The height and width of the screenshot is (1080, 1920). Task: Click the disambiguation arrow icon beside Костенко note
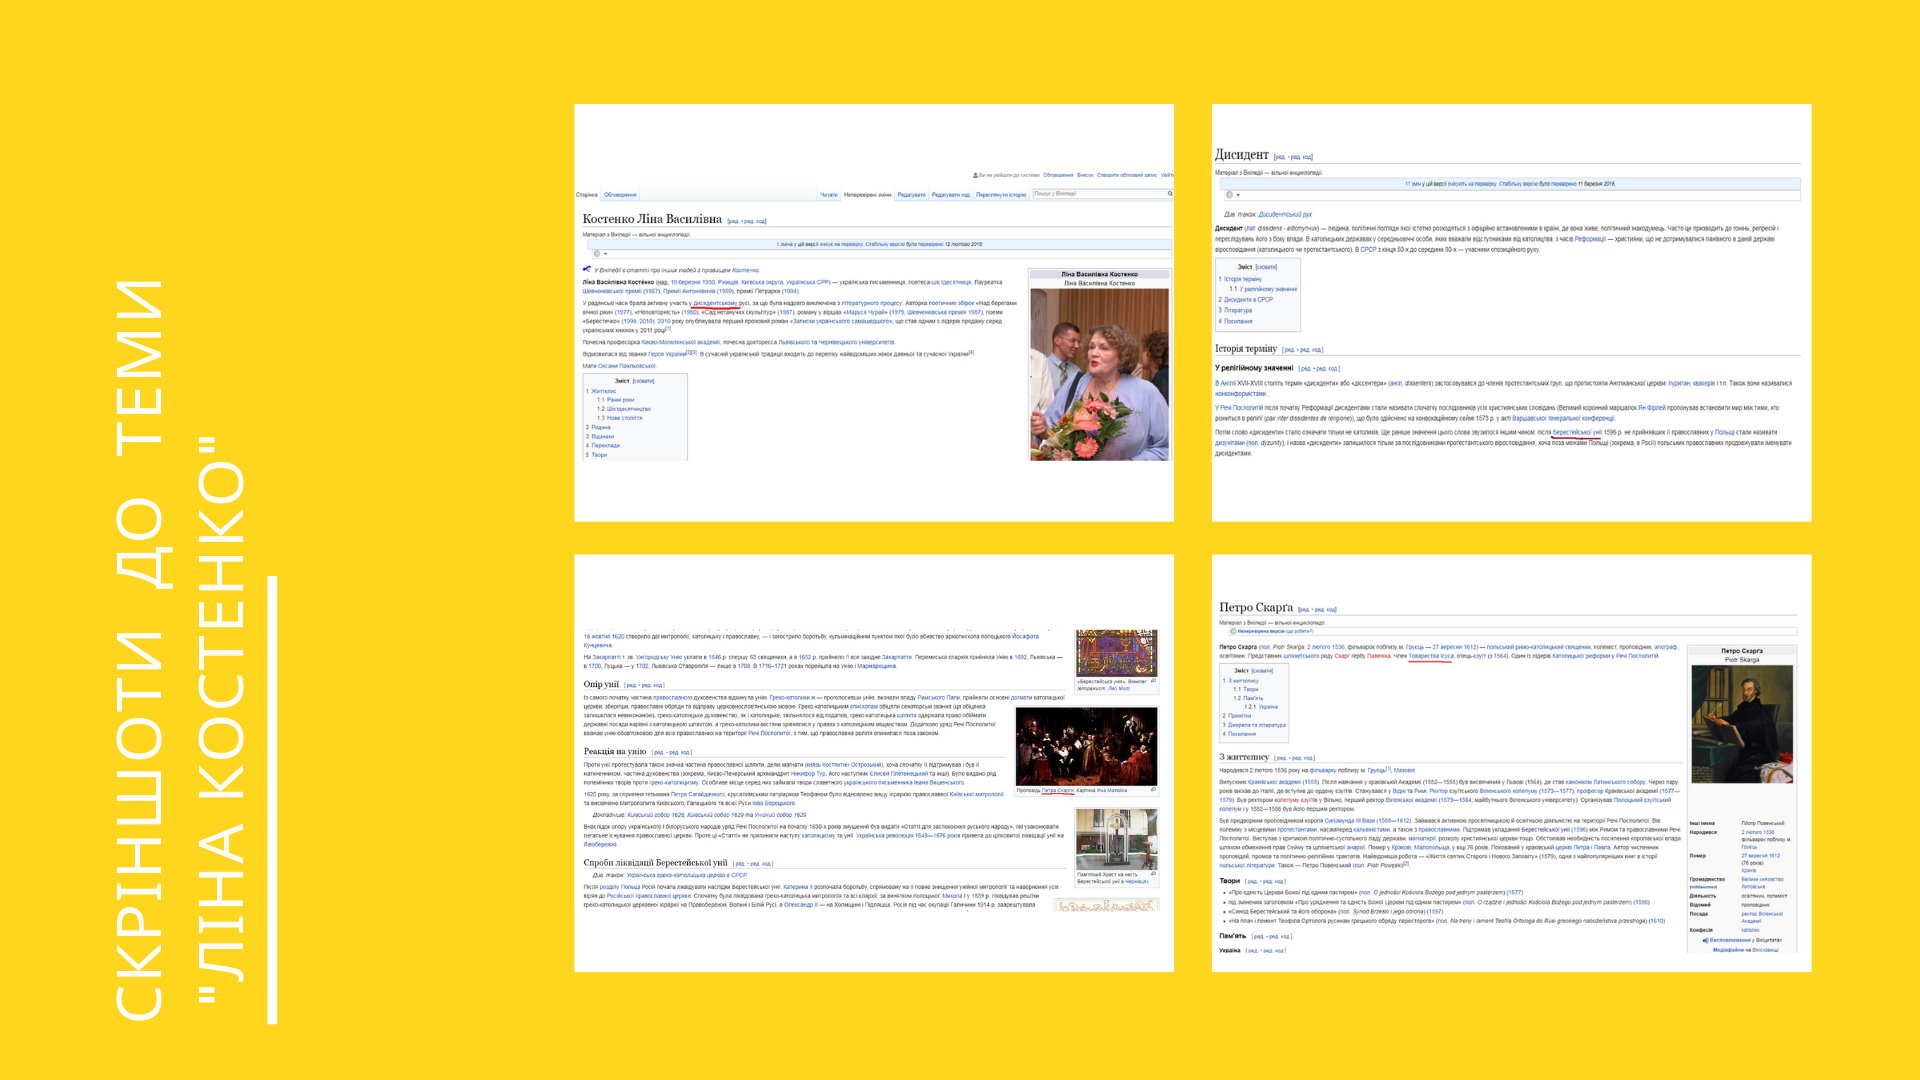[587, 269]
